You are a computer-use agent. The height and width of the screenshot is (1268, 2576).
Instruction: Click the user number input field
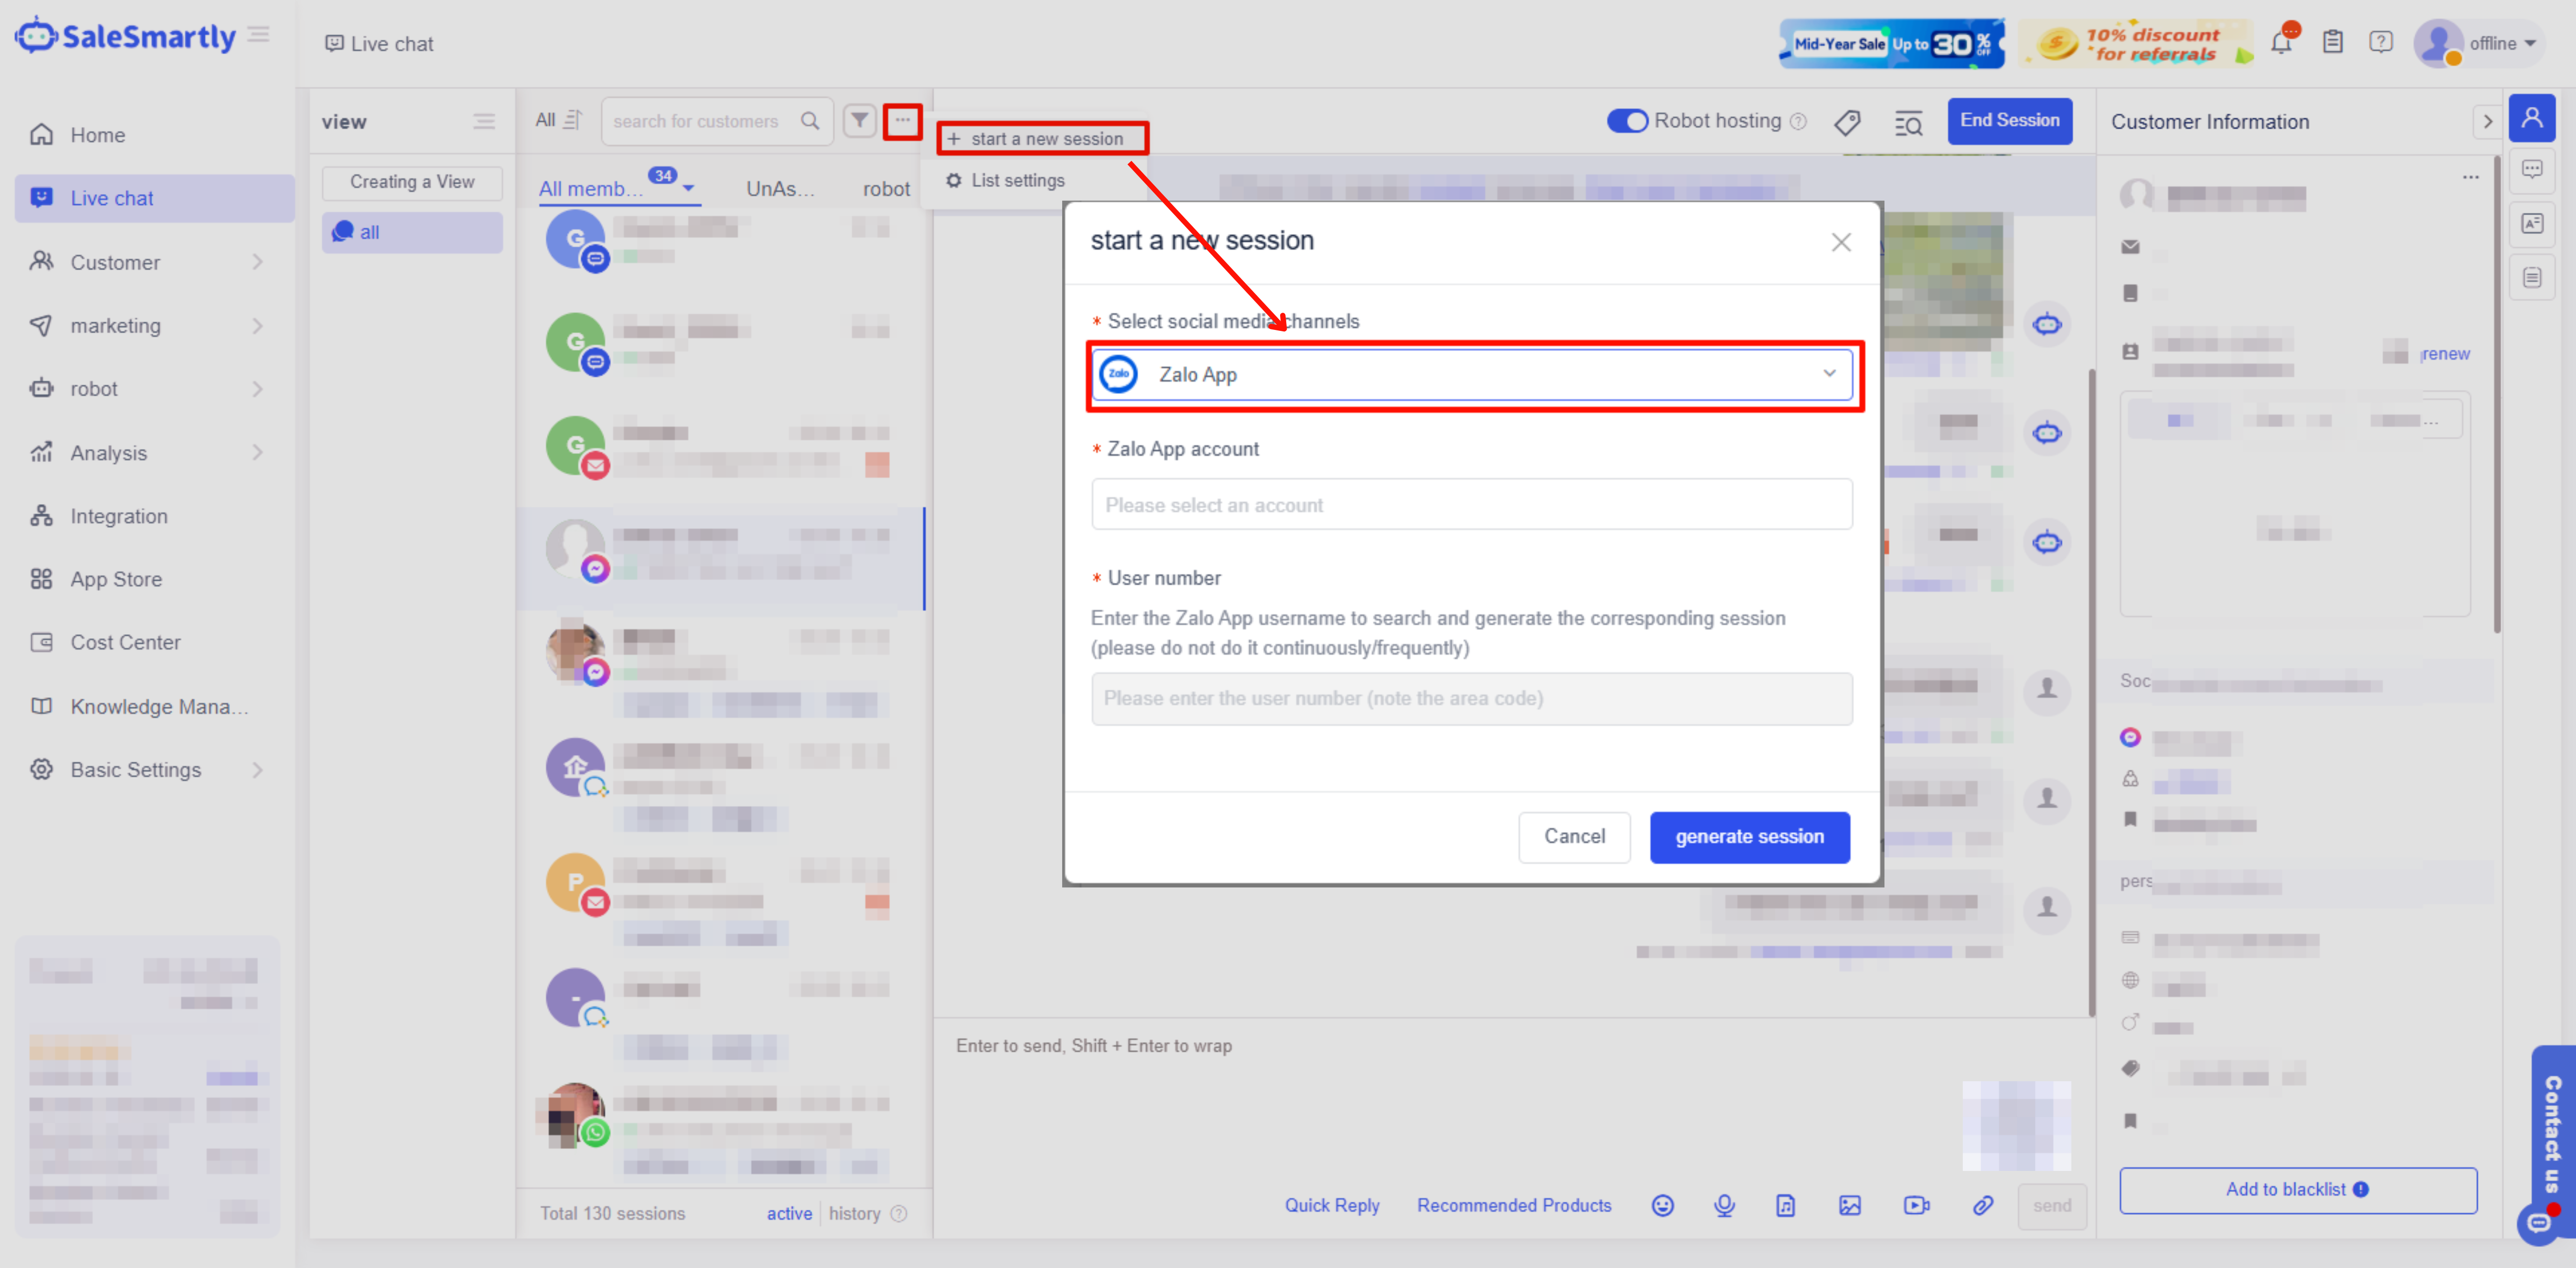1470,698
